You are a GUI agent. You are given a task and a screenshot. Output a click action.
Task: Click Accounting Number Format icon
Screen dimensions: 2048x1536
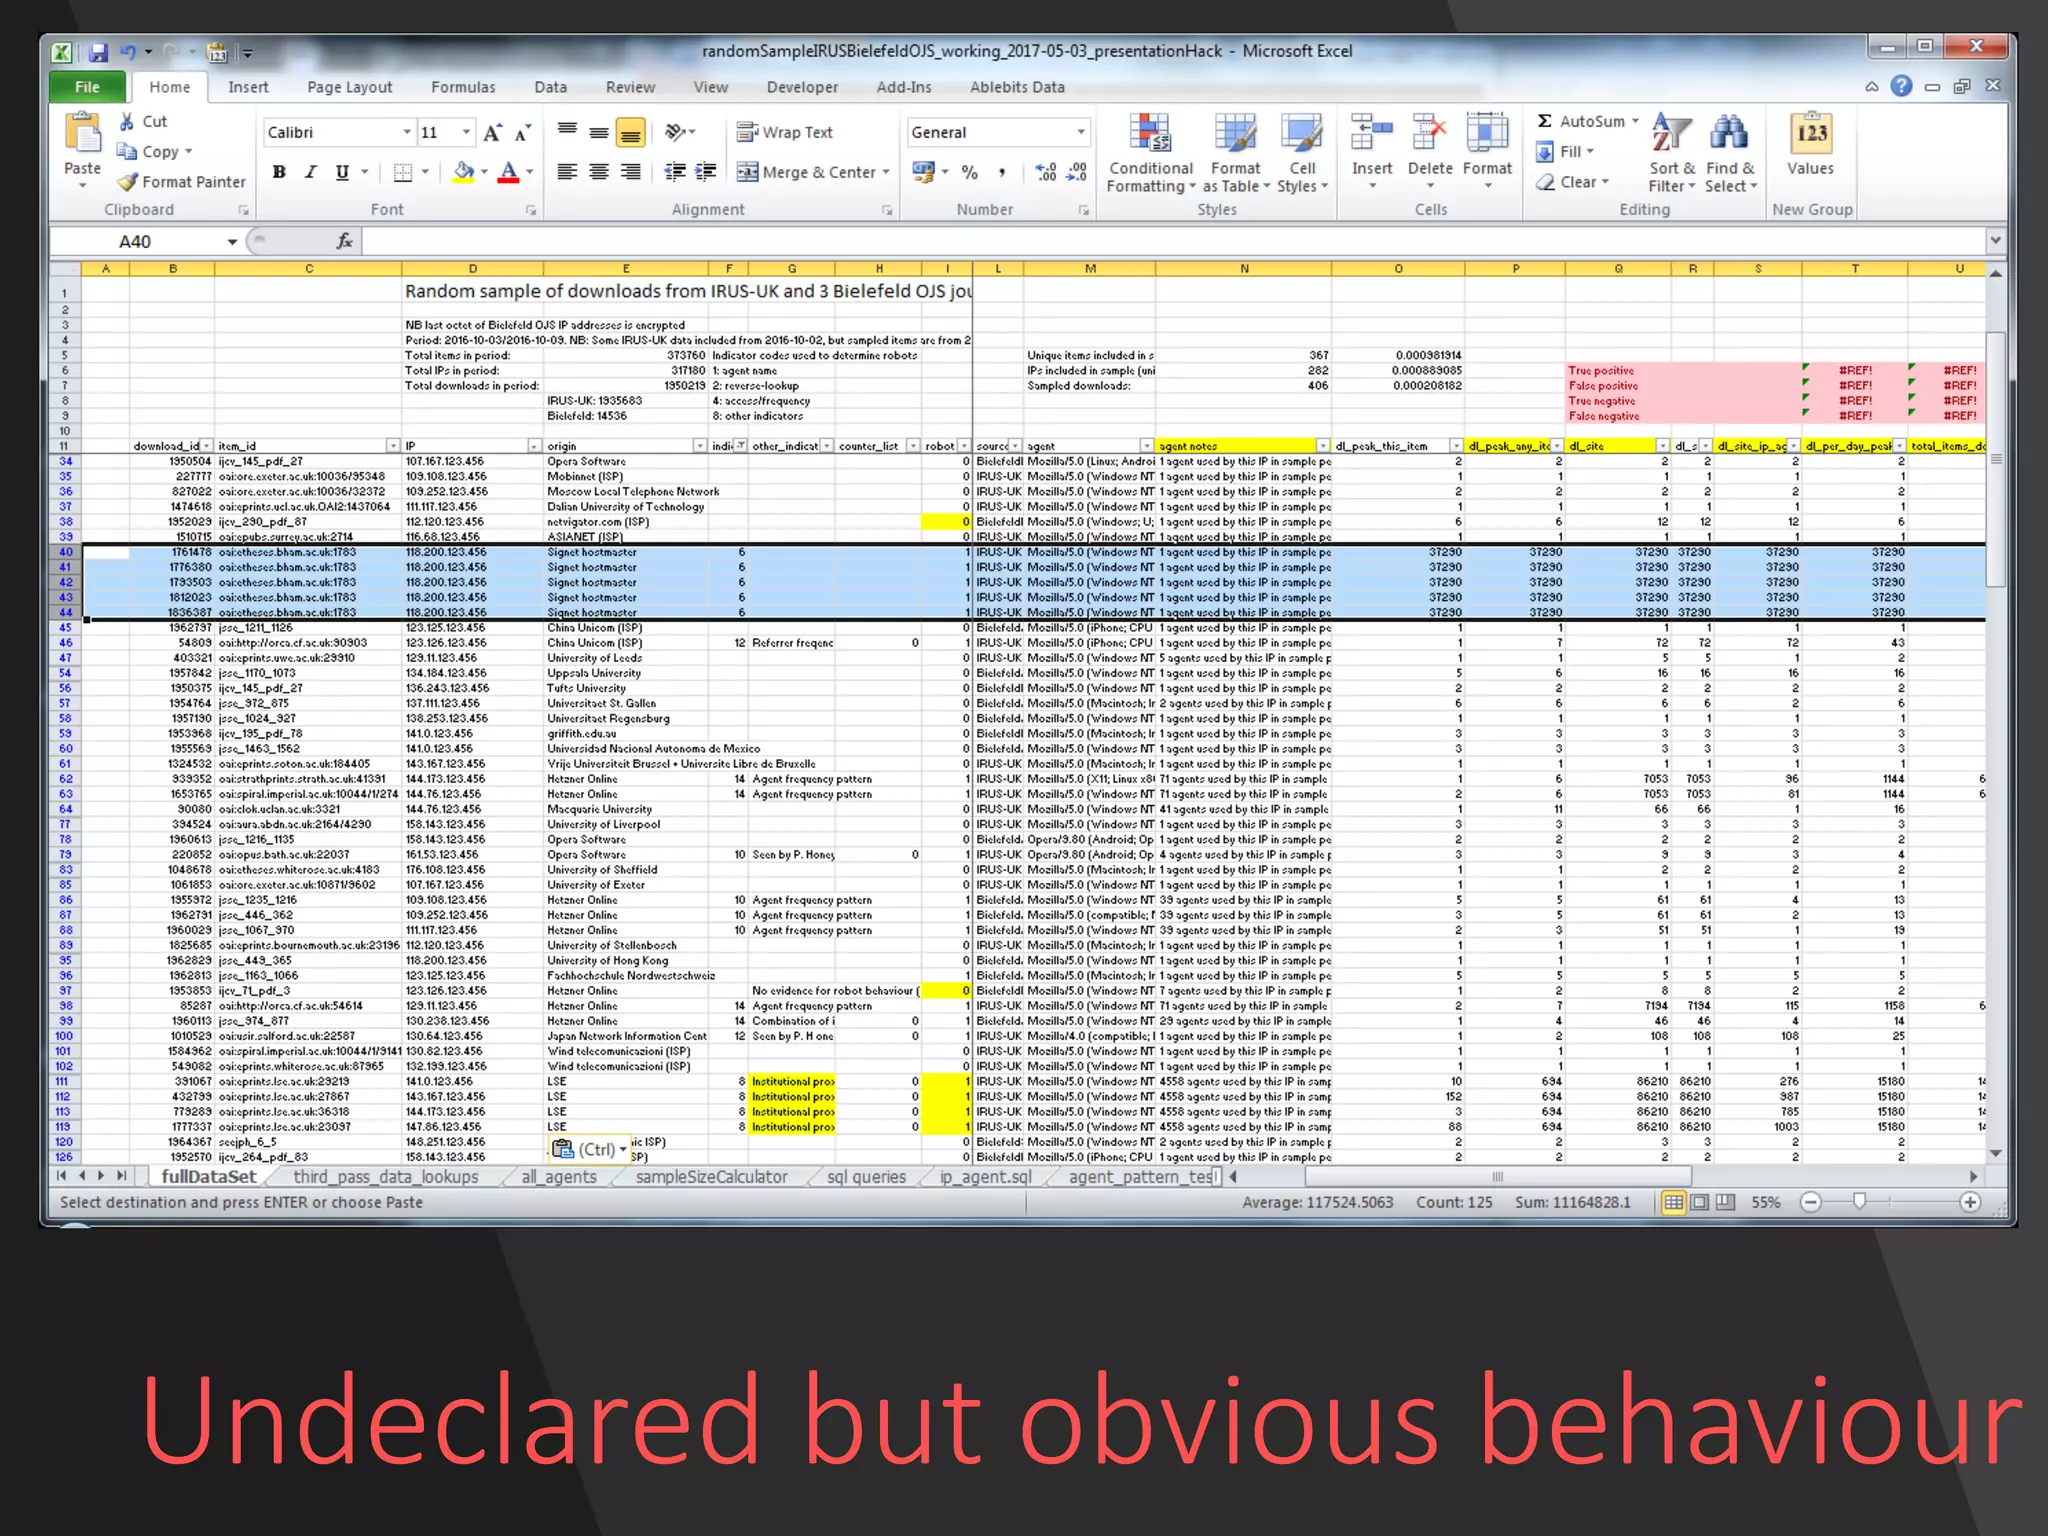click(923, 172)
